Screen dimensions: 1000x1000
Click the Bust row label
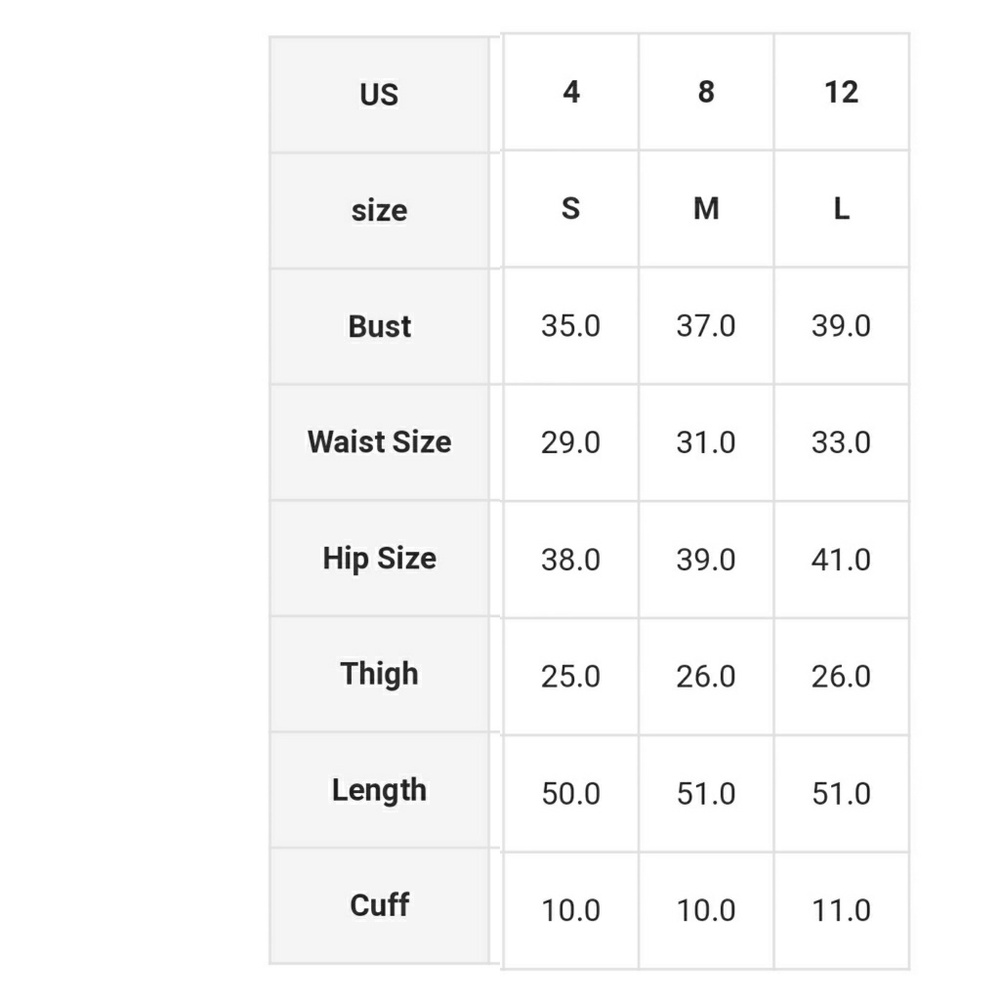[x=379, y=326]
